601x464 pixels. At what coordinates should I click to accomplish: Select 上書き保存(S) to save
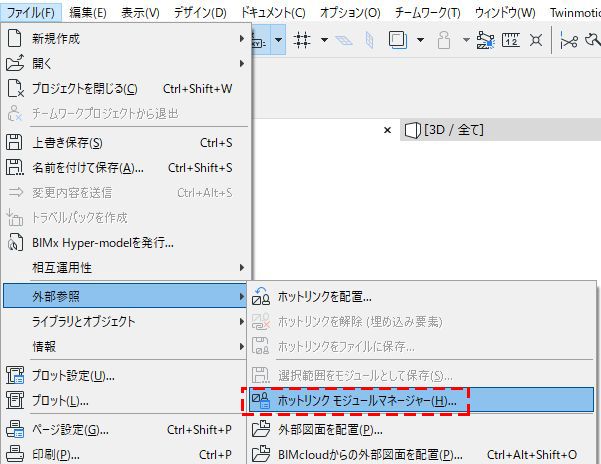pyautogui.click(x=126, y=143)
